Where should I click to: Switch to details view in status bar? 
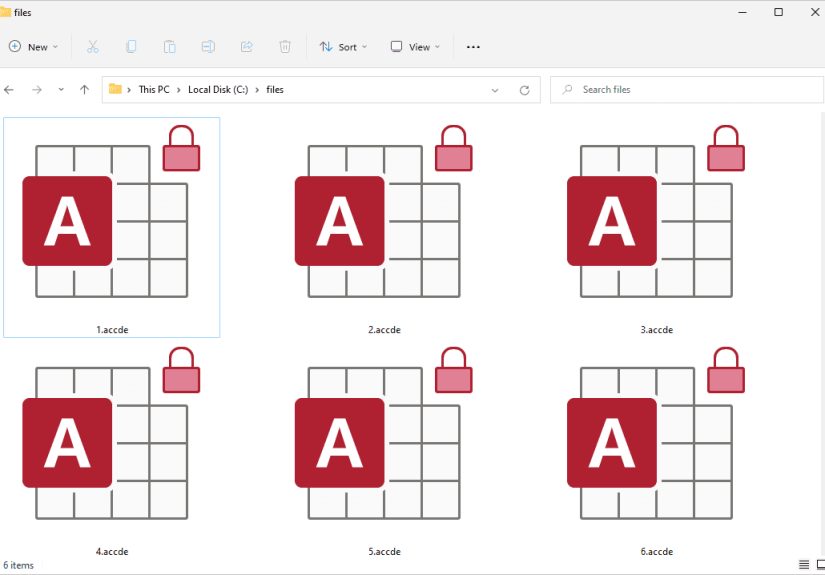coord(803,565)
